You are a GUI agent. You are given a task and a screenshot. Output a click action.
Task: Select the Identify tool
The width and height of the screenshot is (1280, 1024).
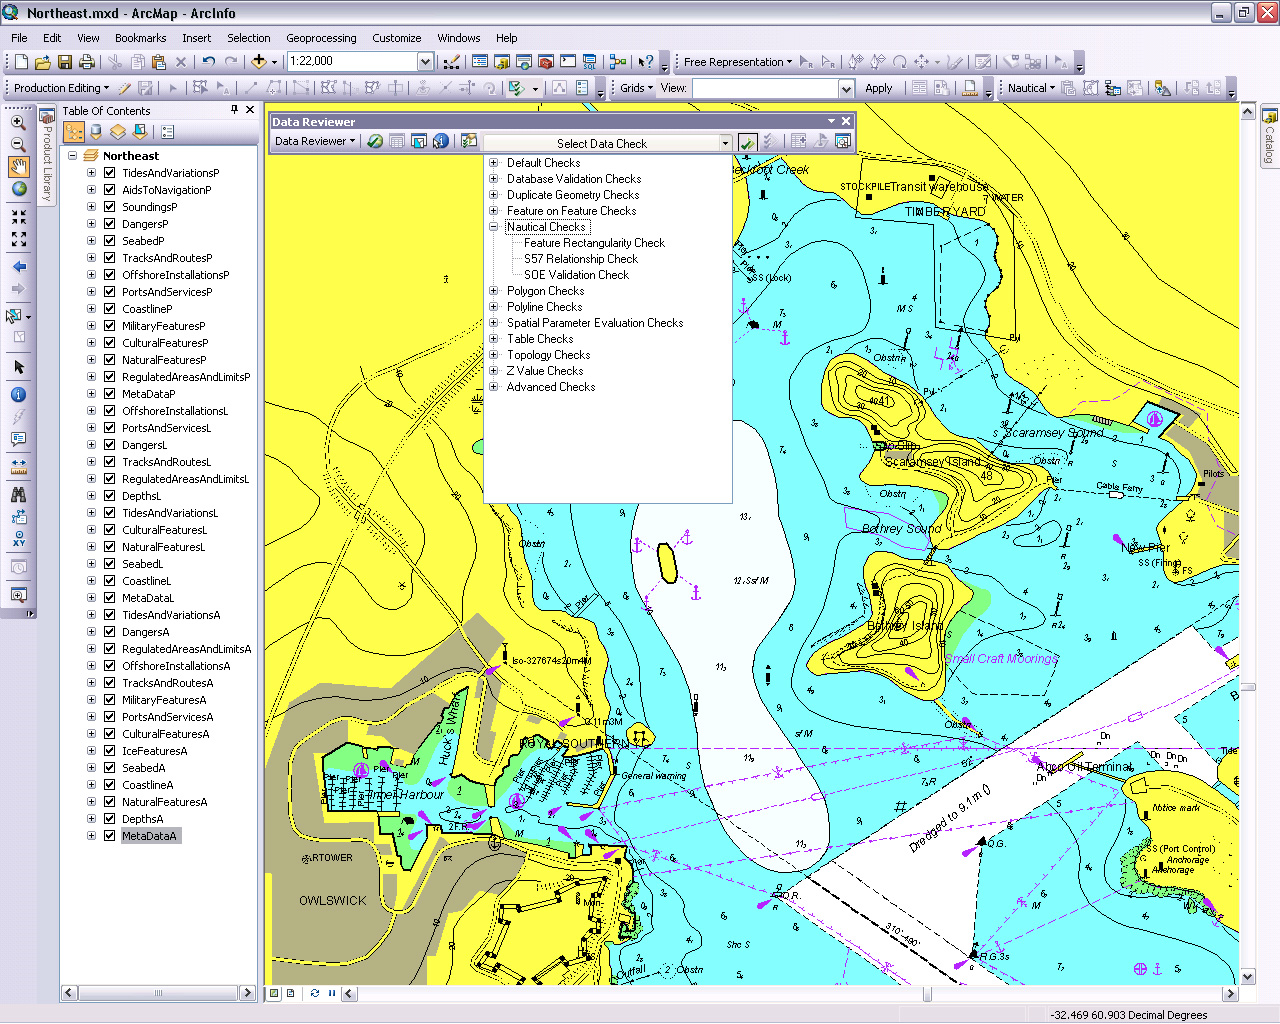(x=18, y=395)
